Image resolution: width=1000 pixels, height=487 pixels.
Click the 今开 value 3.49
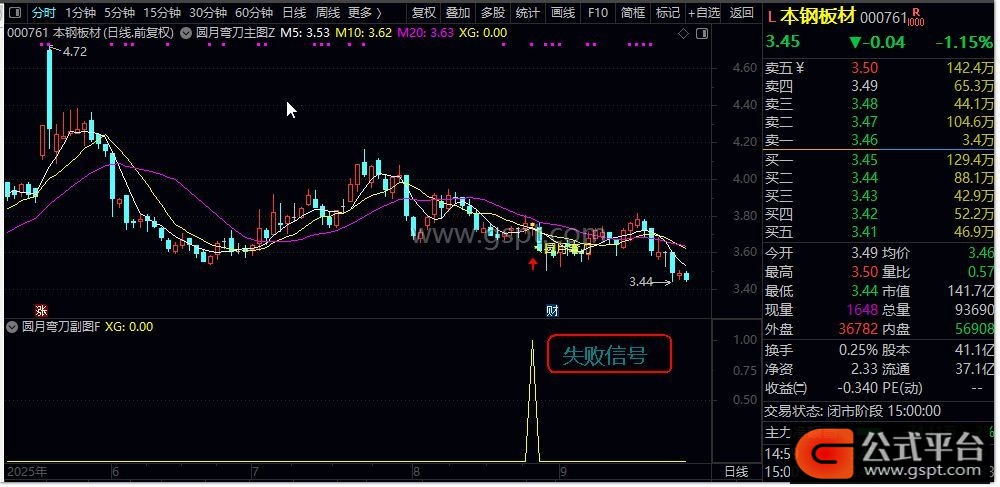pyautogui.click(x=864, y=254)
